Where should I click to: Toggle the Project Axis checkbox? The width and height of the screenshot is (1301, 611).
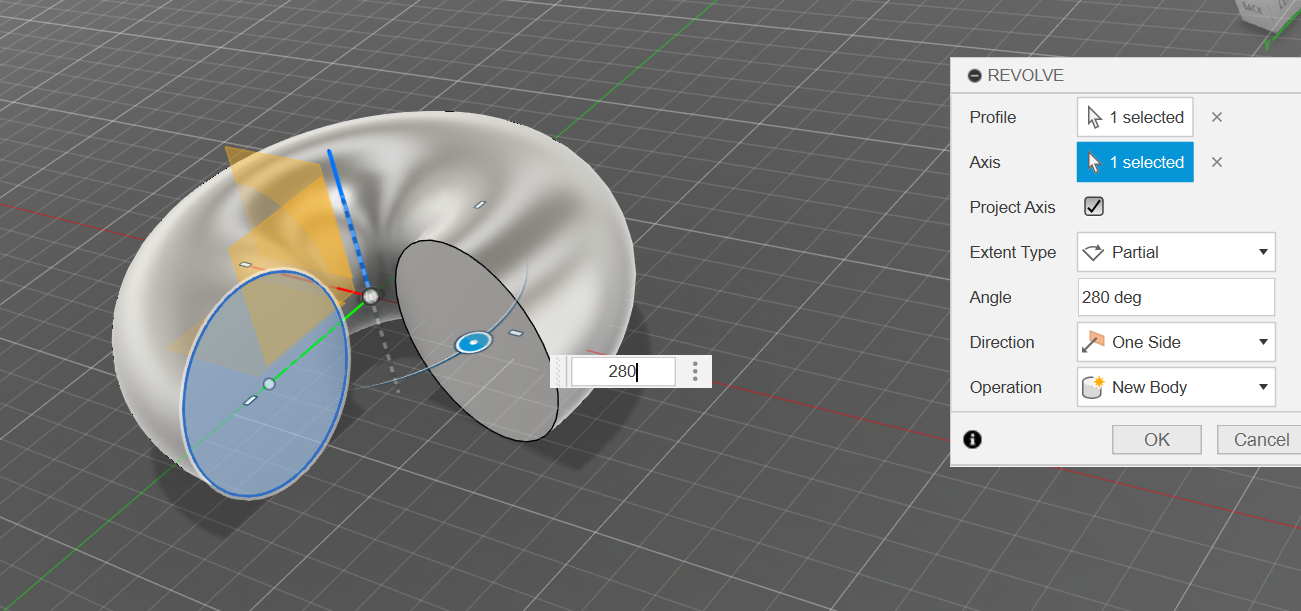1094,207
